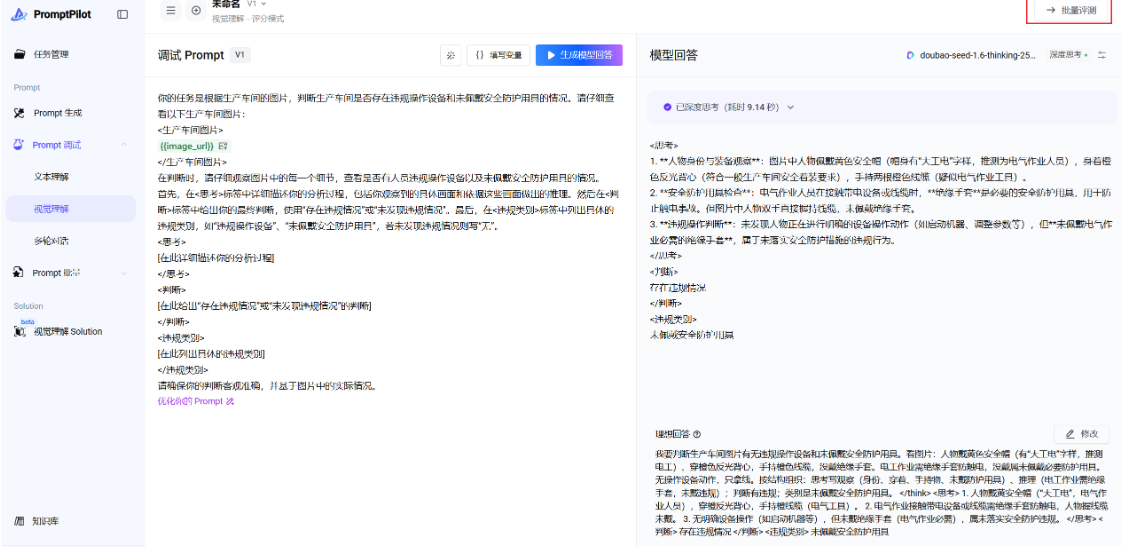Expand the Prompt 调优 sidebar group
Viewport: 1125px width, 547px height.
pyautogui.click(x=123, y=272)
